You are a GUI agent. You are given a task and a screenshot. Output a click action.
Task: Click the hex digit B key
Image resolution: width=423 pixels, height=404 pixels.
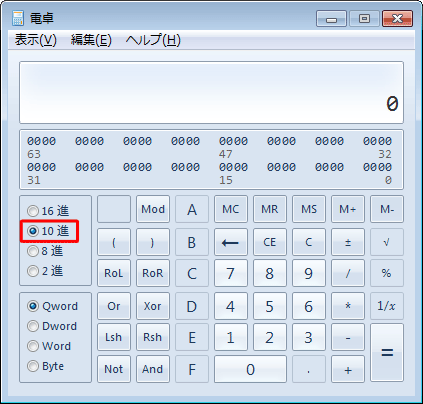tap(192, 242)
